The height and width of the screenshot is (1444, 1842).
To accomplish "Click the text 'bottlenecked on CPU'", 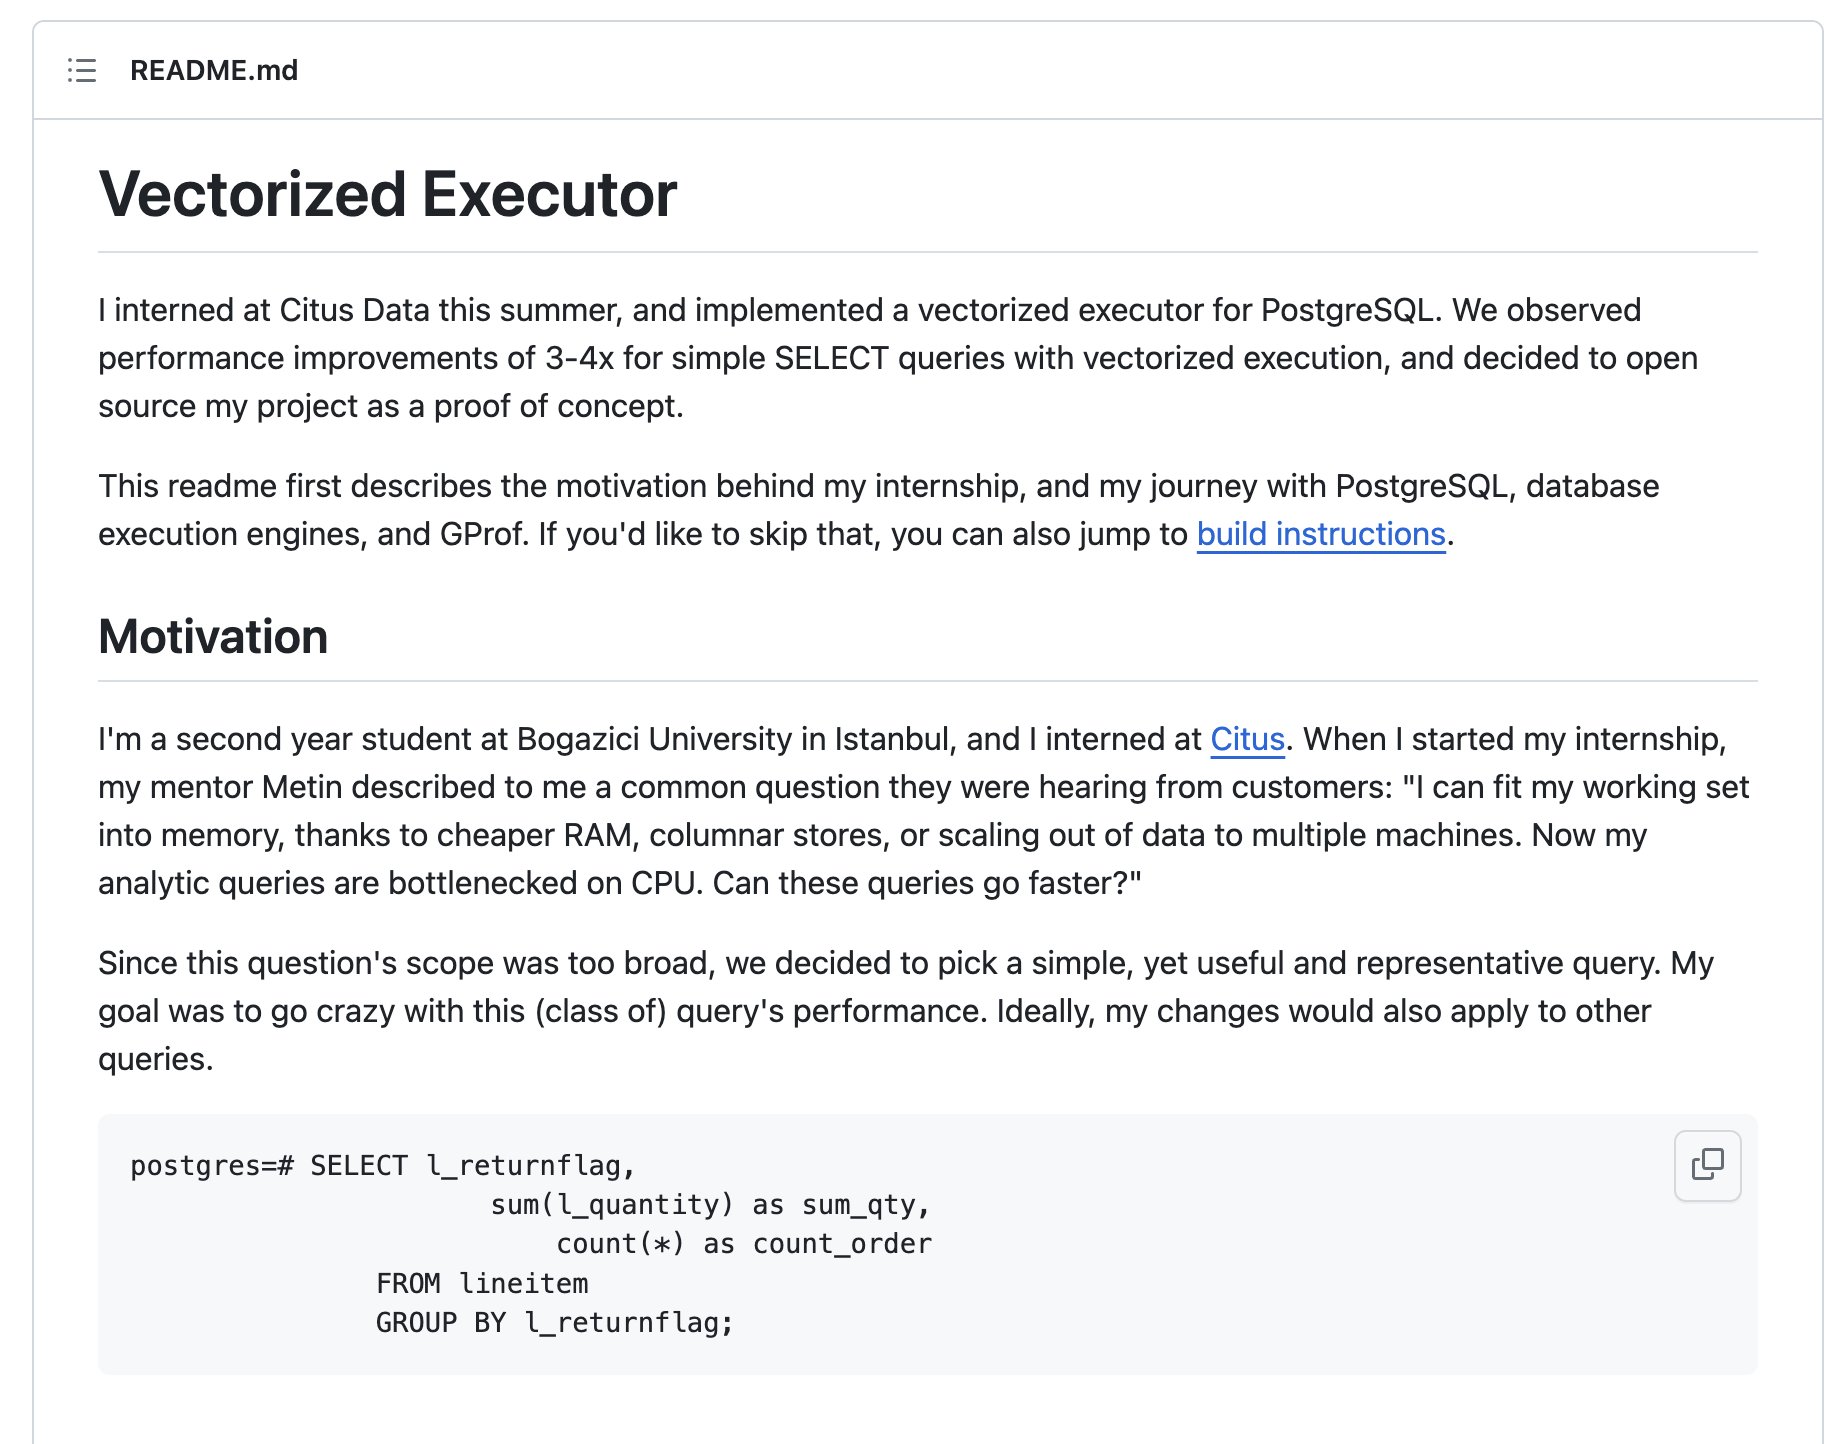I will coord(542,883).
